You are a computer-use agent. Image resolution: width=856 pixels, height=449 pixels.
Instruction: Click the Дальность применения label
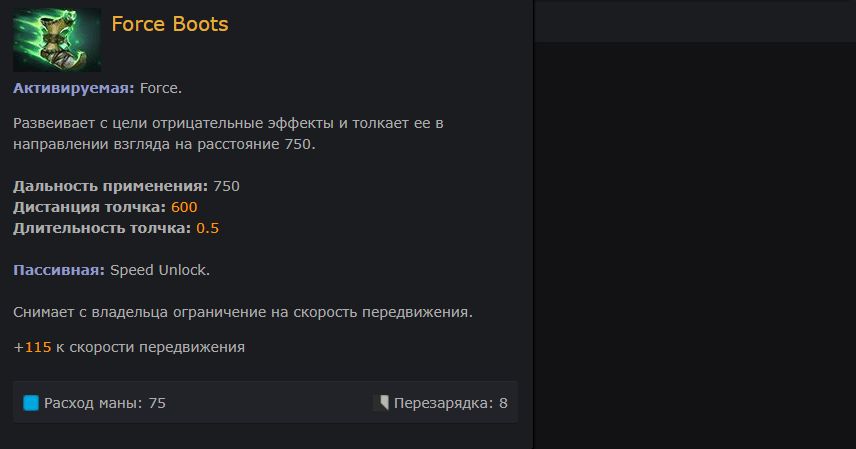point(110,186)
